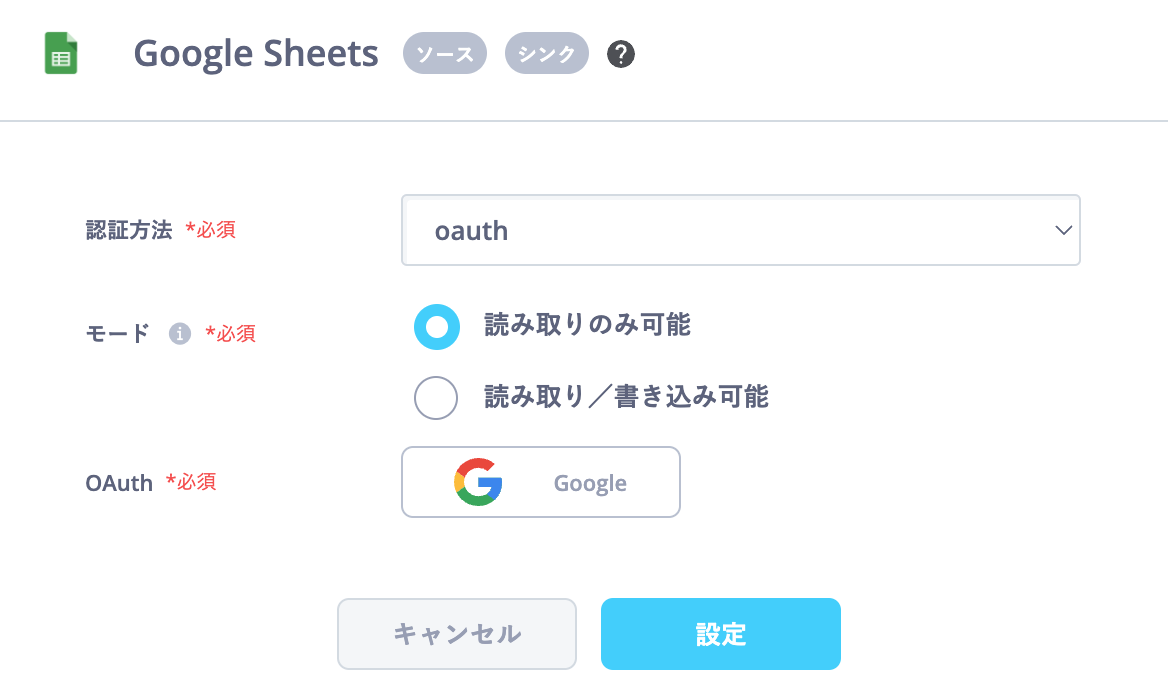The width and height of the screenshot is (1168, 700).
Task: Click the chevron arrow in the oauth dropdown
Action: pyautogui.click(x=1063, y=230)
